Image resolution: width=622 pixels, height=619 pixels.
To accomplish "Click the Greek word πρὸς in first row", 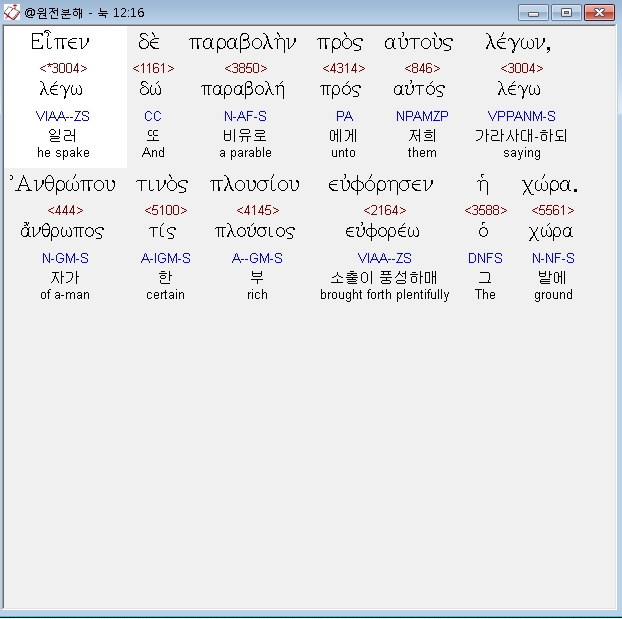I will pos(340,43).
